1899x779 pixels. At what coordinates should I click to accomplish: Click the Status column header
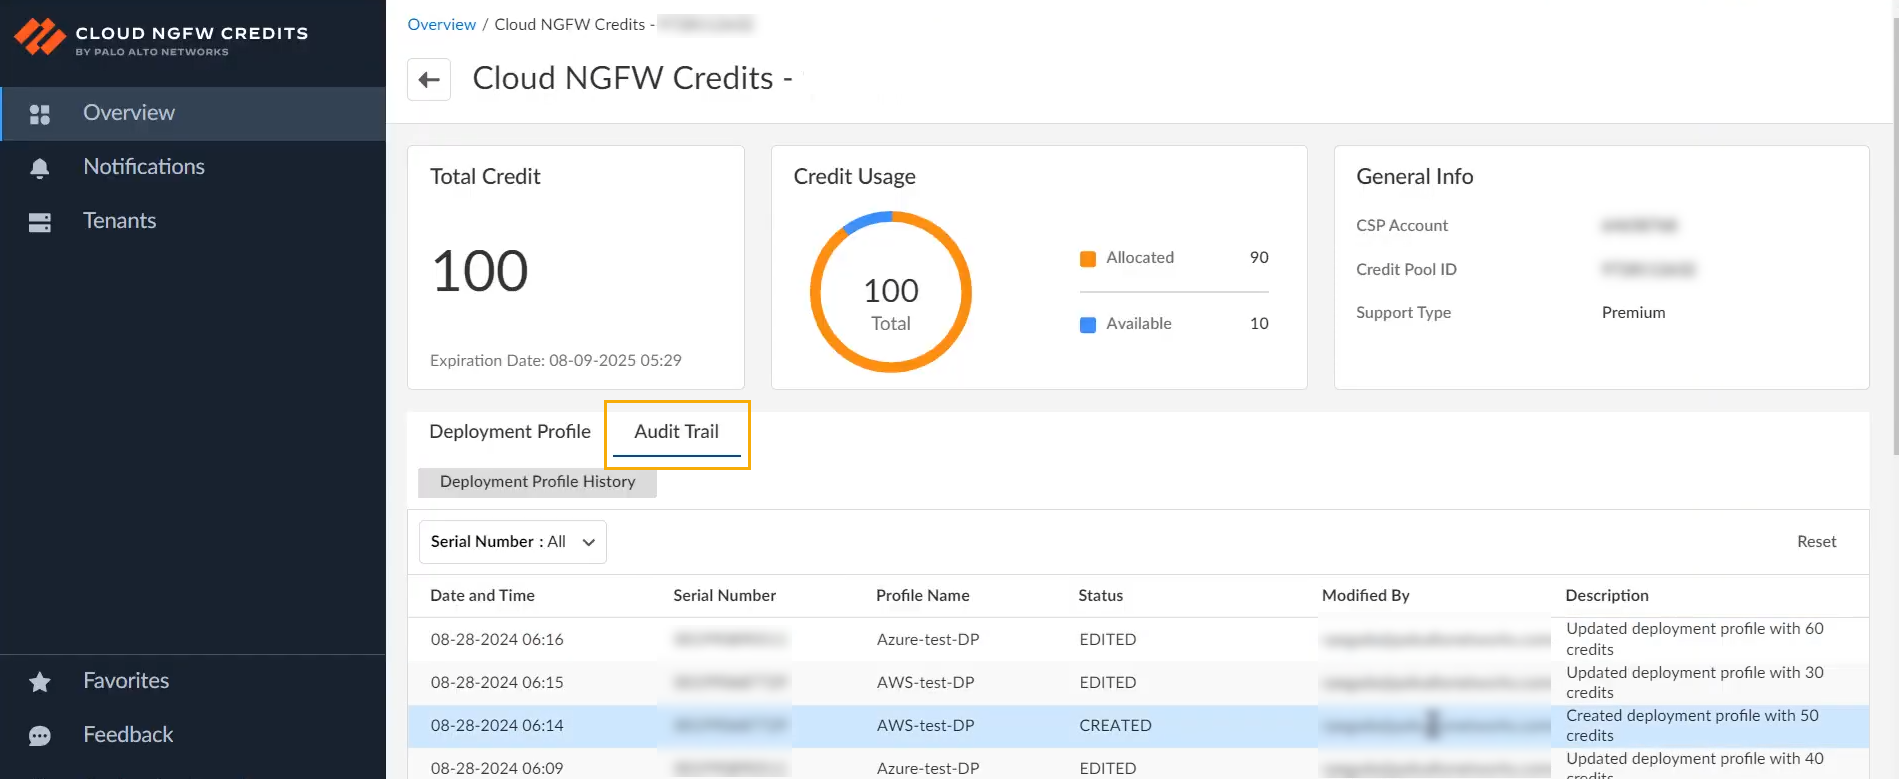(x=1100, y=596)
